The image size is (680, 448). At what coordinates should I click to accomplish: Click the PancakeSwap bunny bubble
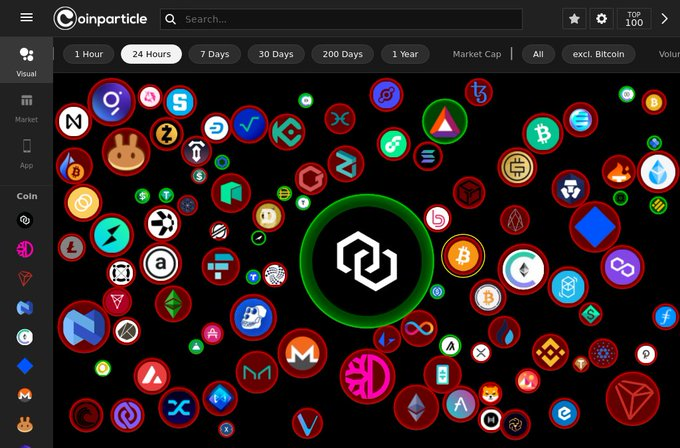click(126, 151)
